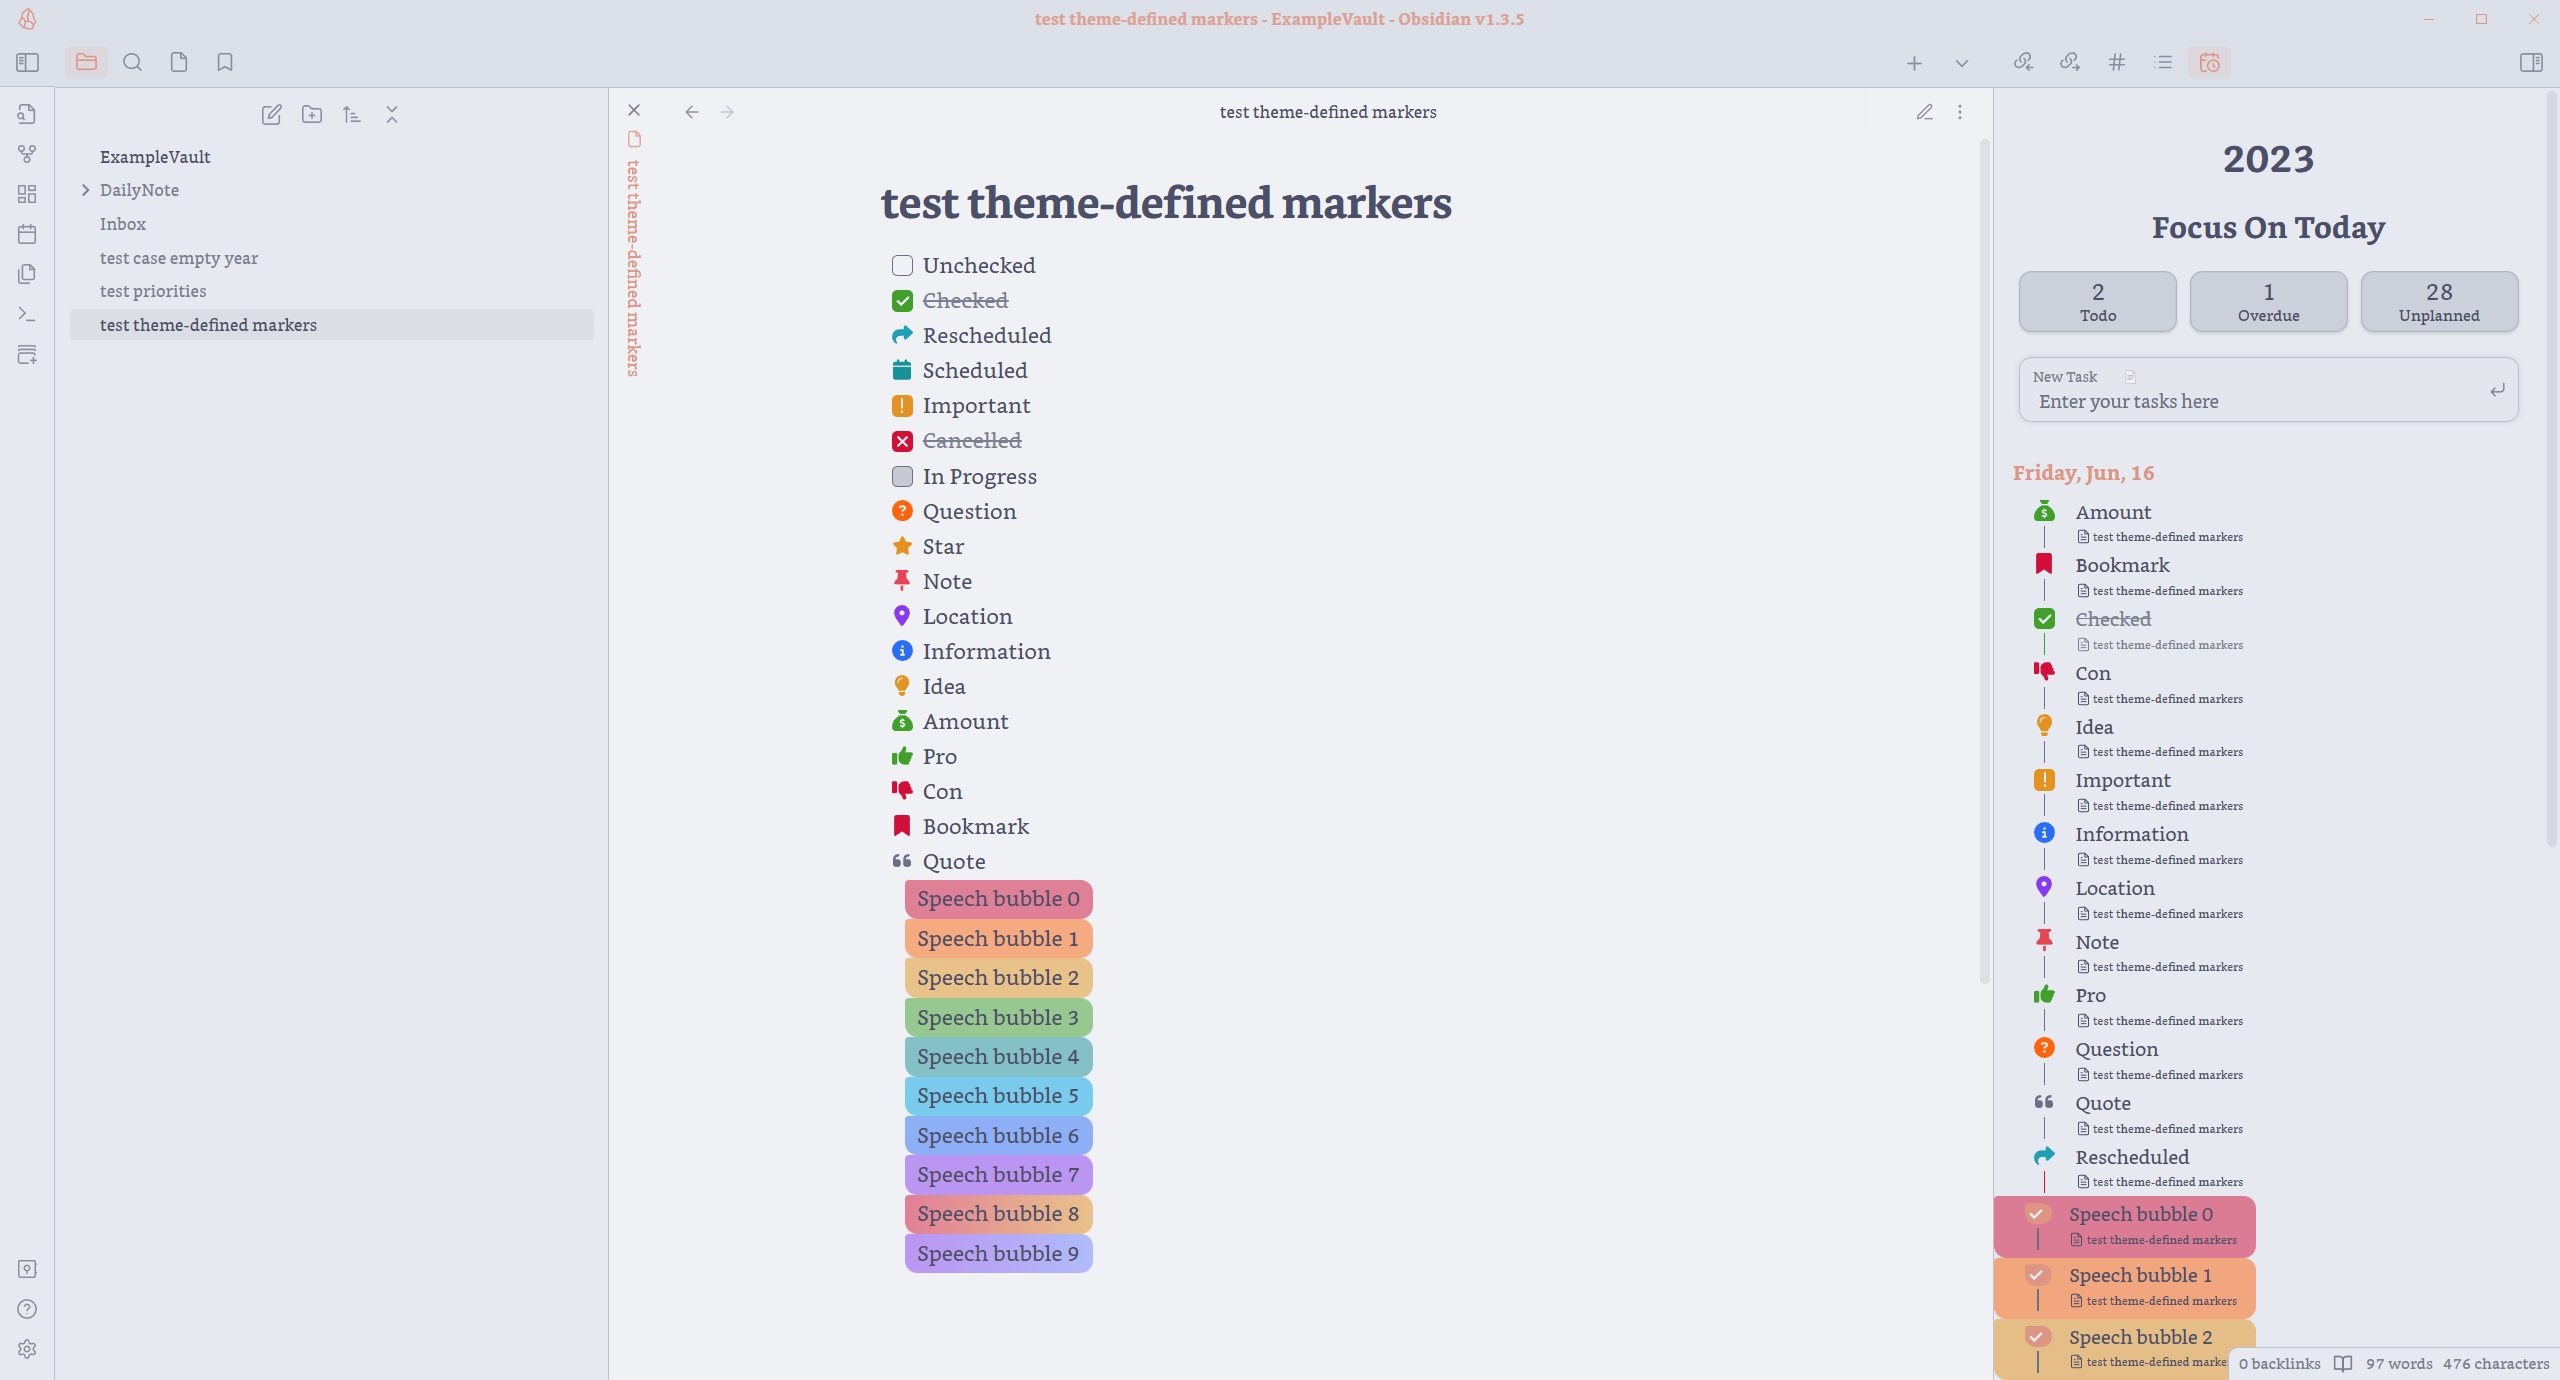Click the Unplanned counter button
Image resolution: width=2560 pixels, height=1380 pixels.
coord(2438,302)
